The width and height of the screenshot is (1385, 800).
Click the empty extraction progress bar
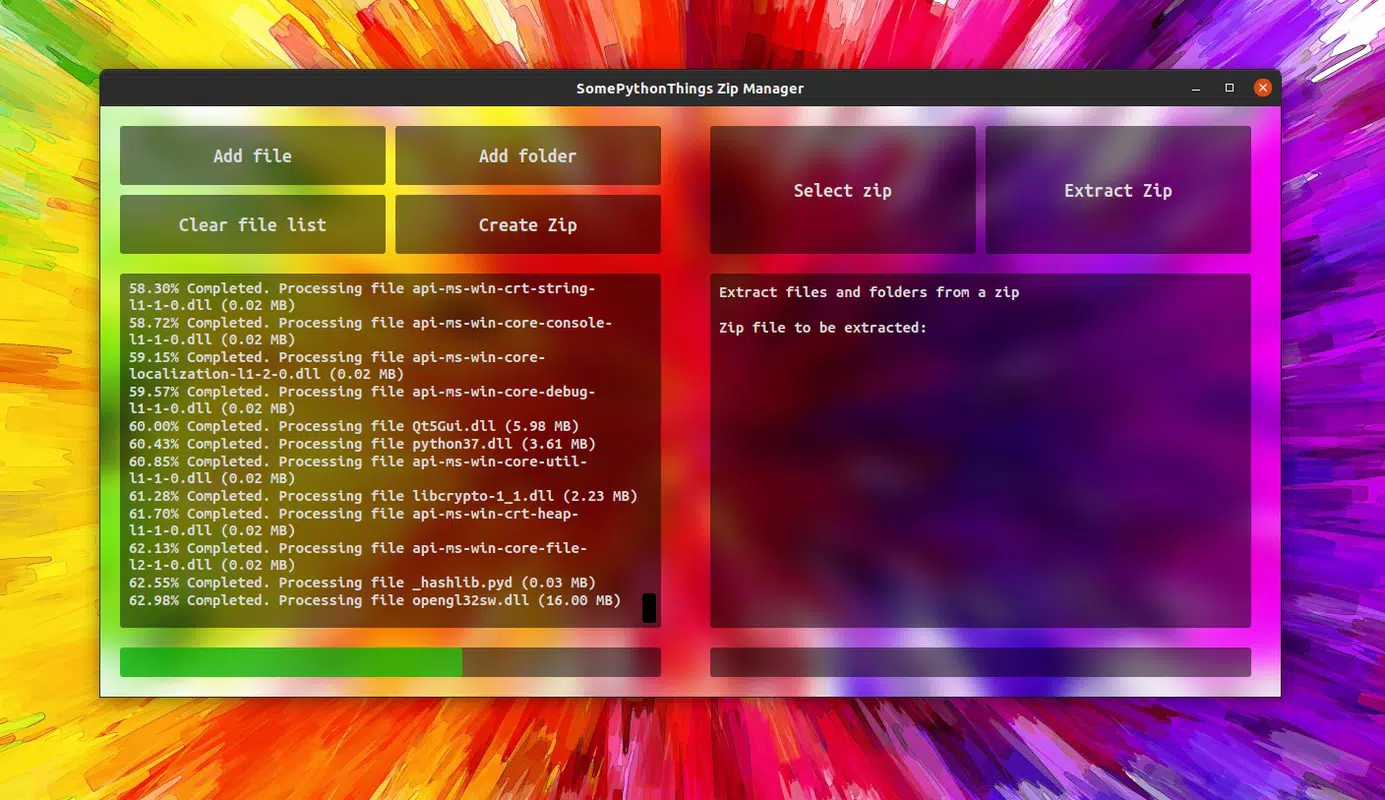980,662
